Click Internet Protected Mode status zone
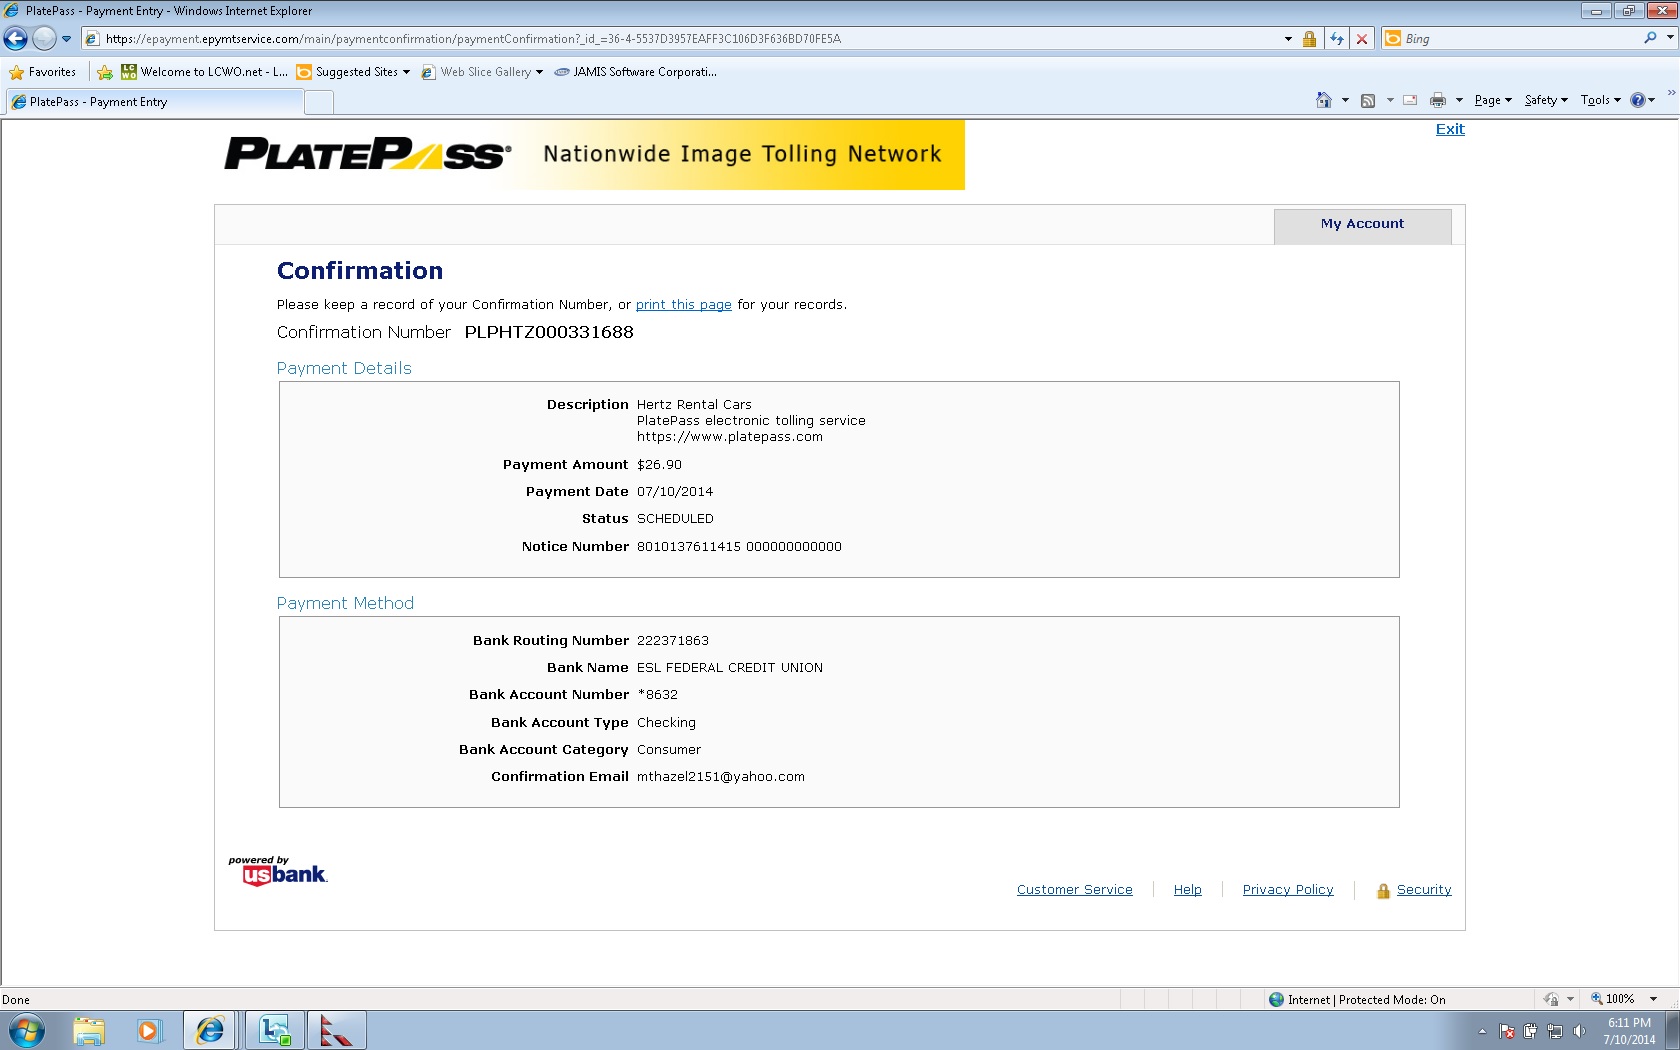This screenshot has height=1050, width=1680. pos(1357,1000)
